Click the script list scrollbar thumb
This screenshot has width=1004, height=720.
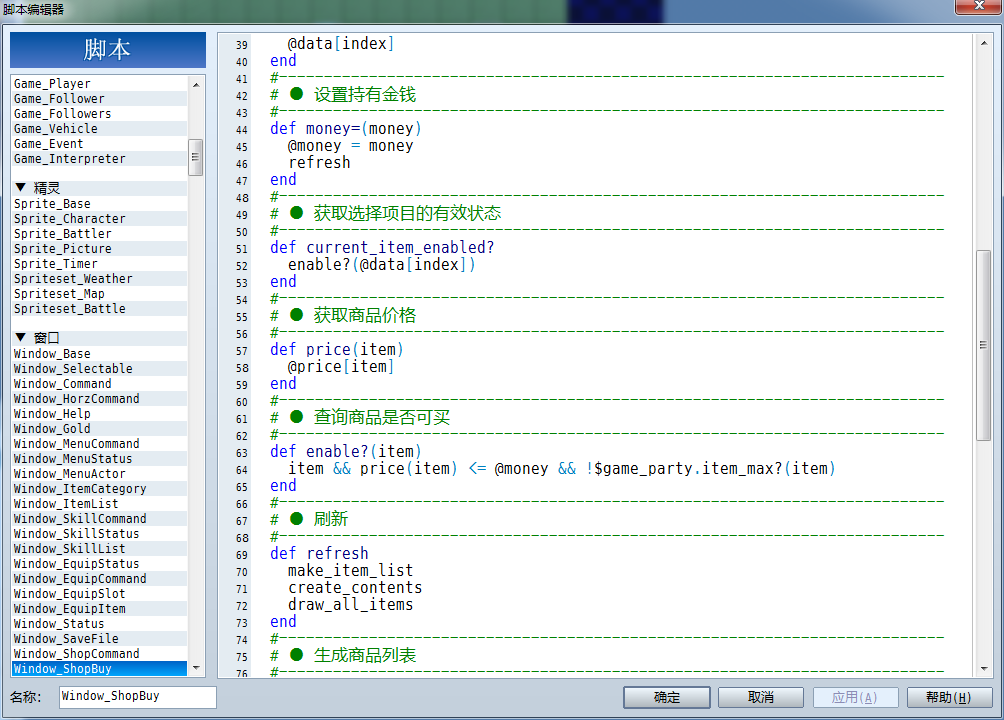pos(196,157)
